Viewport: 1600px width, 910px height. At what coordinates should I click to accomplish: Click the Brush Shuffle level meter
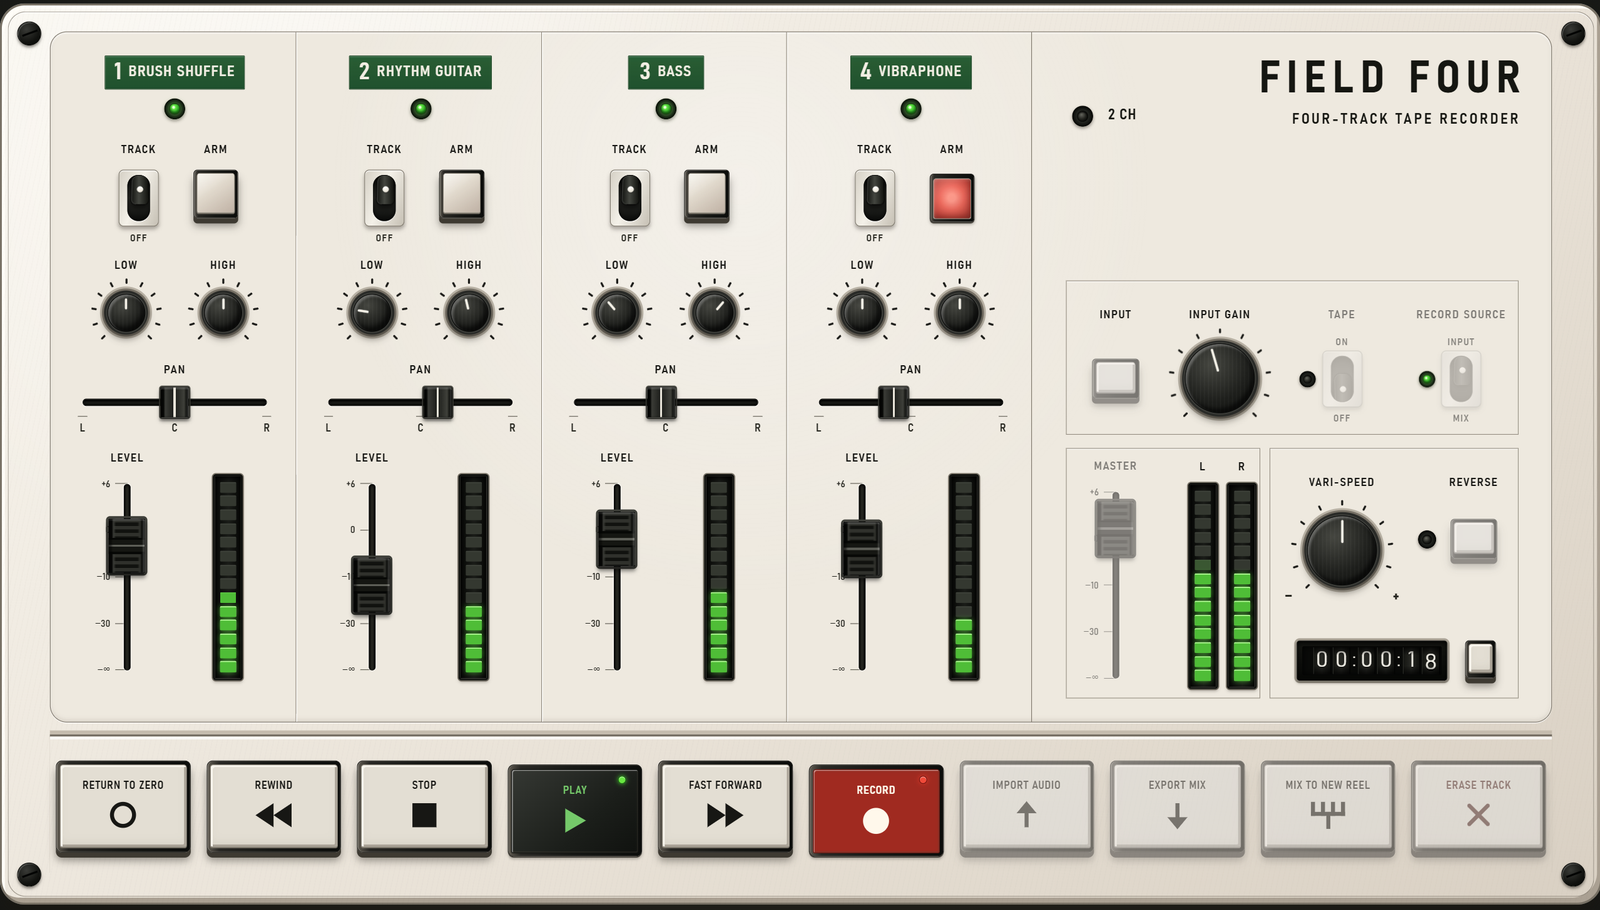click(228, 577)
